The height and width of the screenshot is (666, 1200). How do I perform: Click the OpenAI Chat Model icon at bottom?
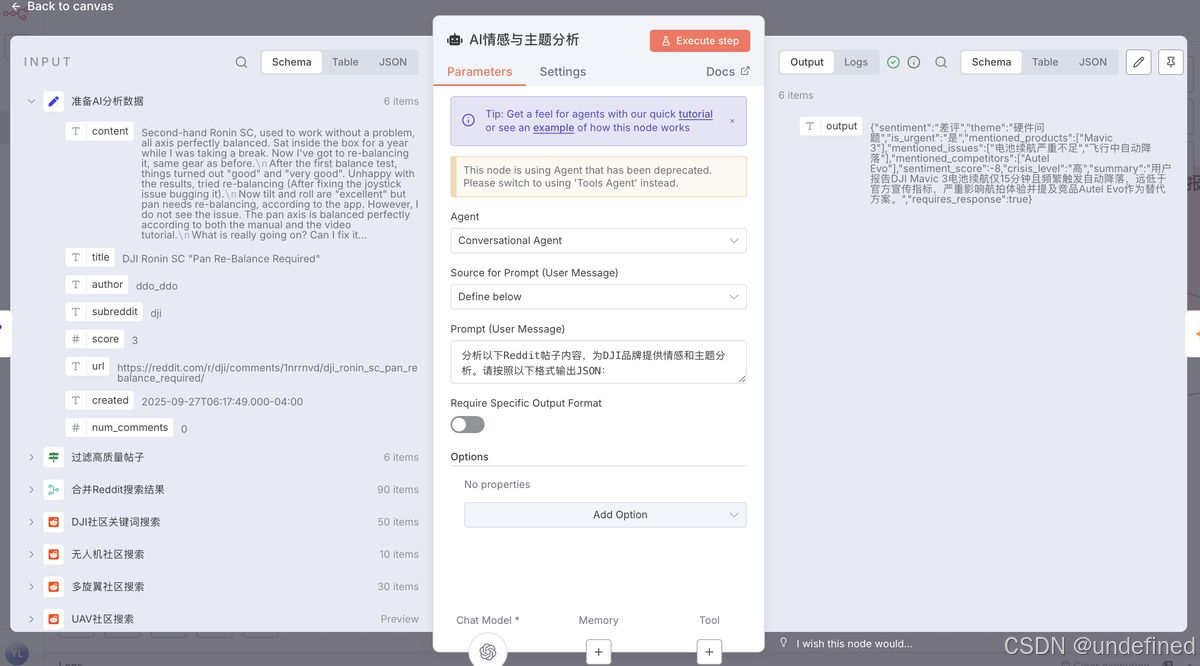(487, 650)
